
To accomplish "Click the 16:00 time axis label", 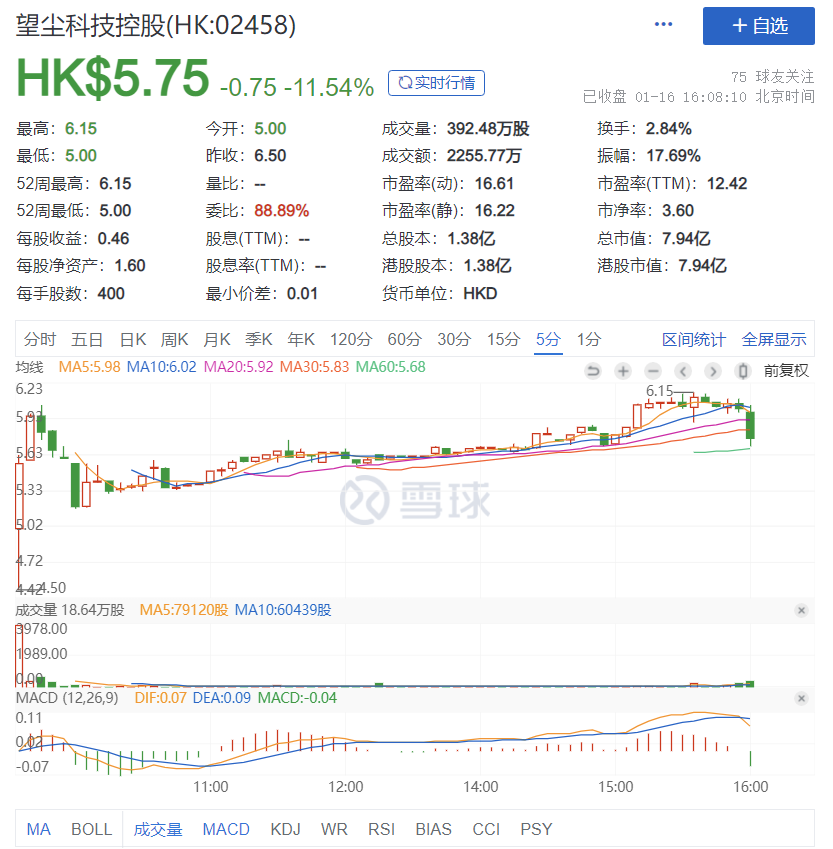I will pos(750,786).
